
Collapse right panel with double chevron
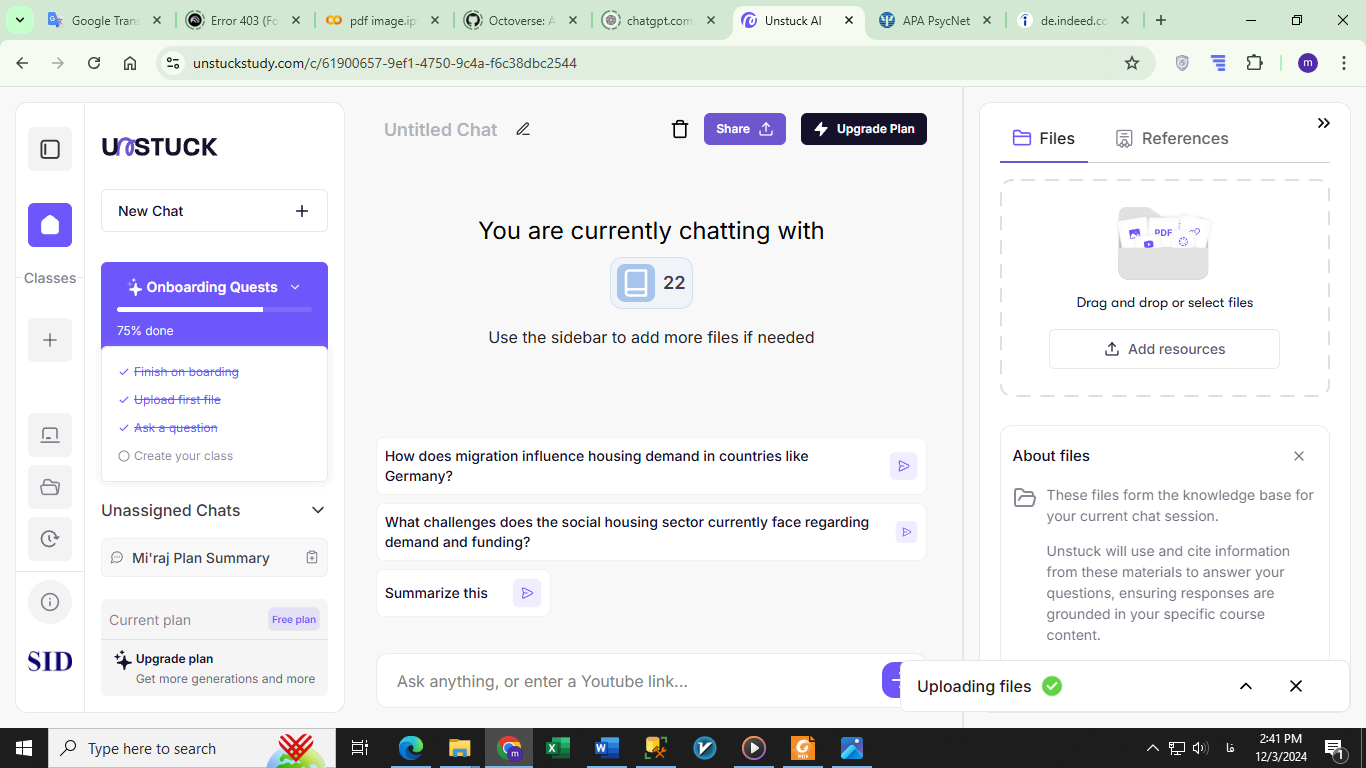(1323, 123)
